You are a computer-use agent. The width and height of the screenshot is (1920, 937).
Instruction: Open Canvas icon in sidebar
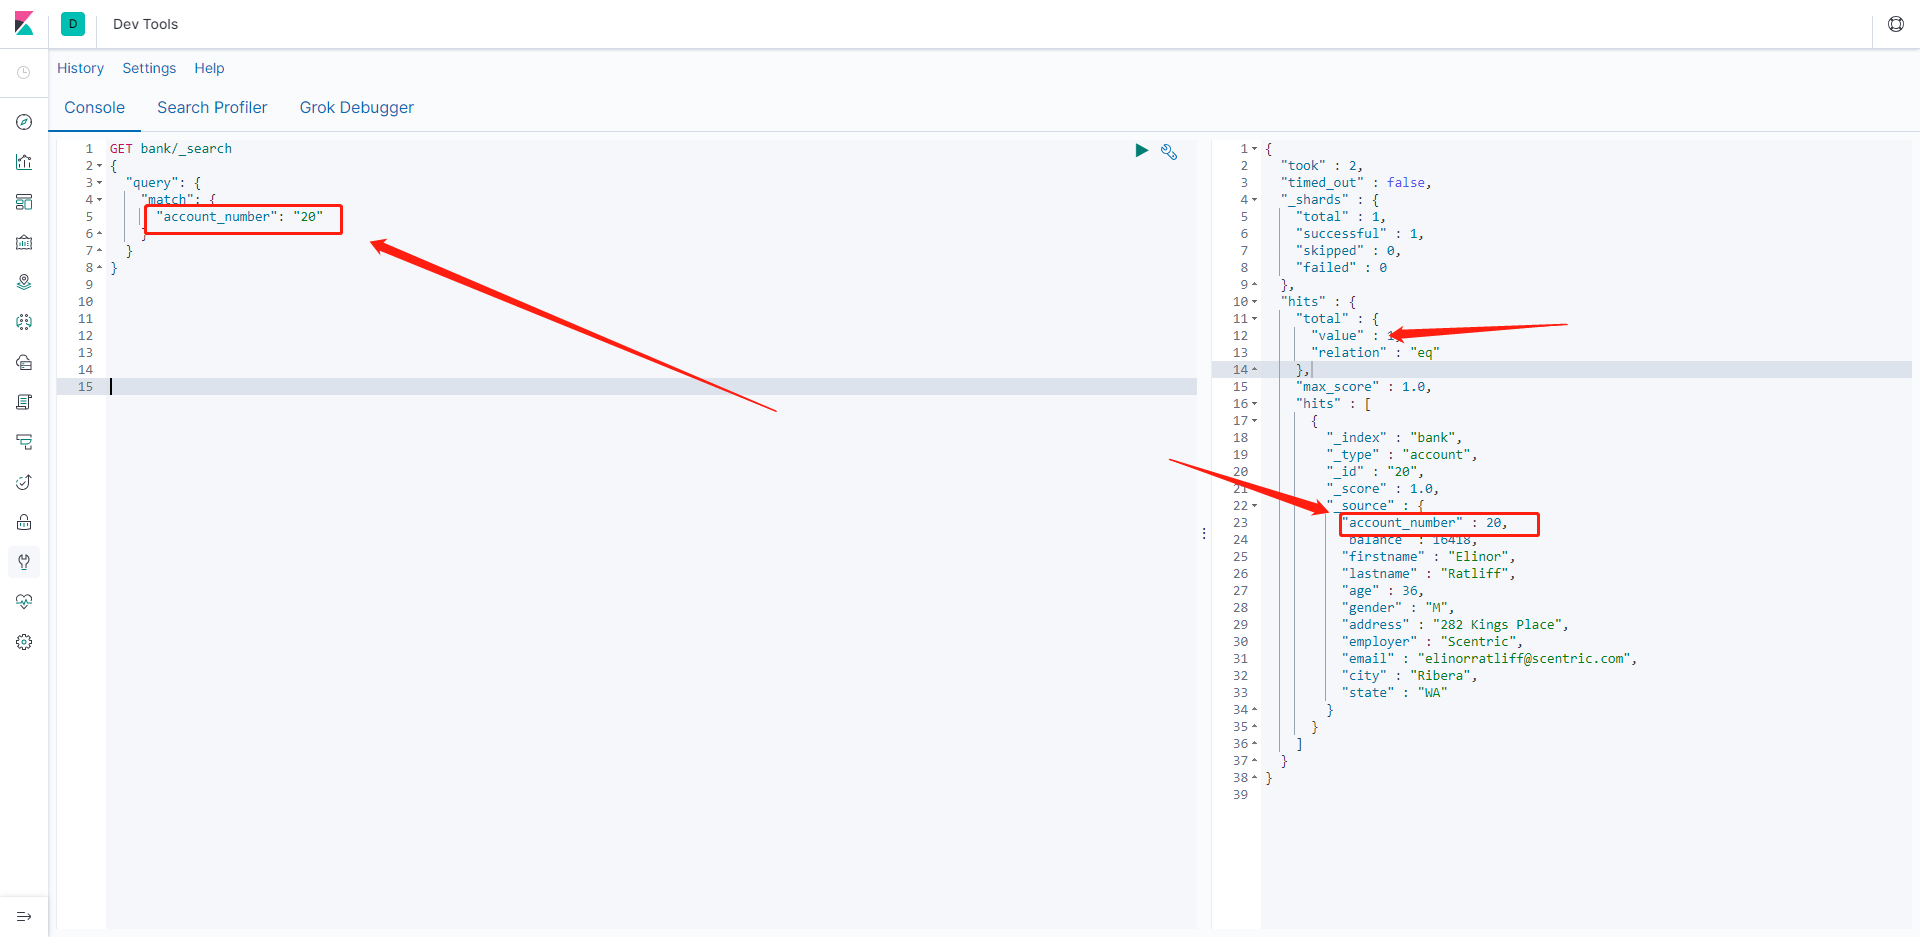click(24, 242)
